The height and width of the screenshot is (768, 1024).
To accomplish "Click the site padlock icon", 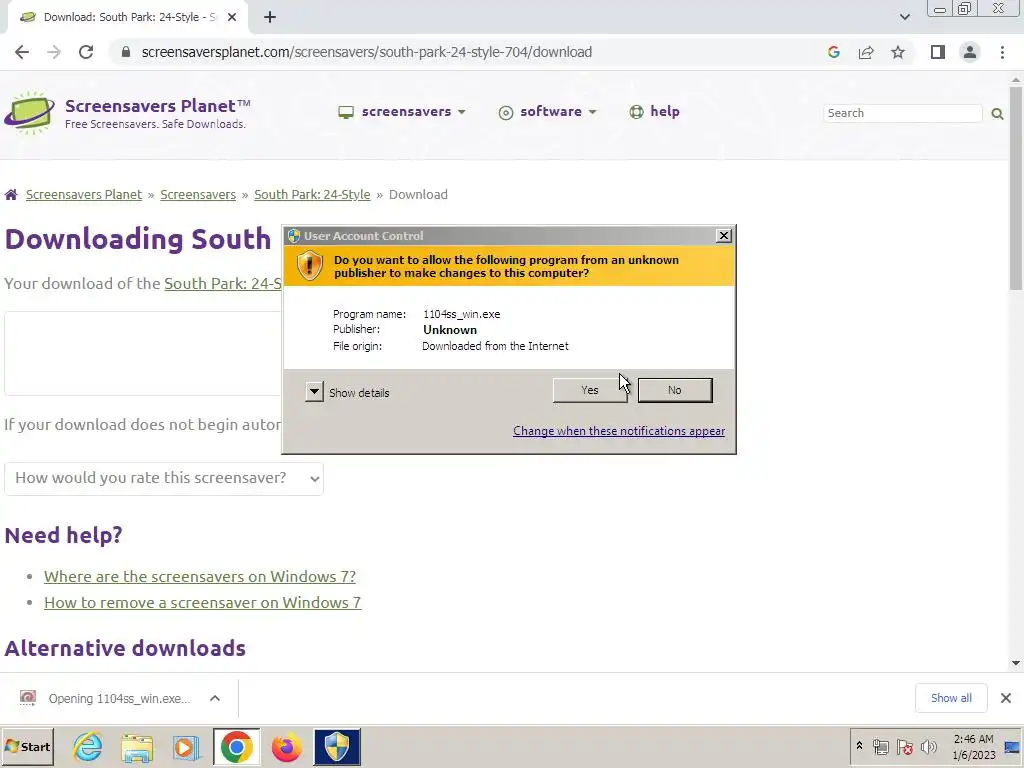I will coord(126,52).
